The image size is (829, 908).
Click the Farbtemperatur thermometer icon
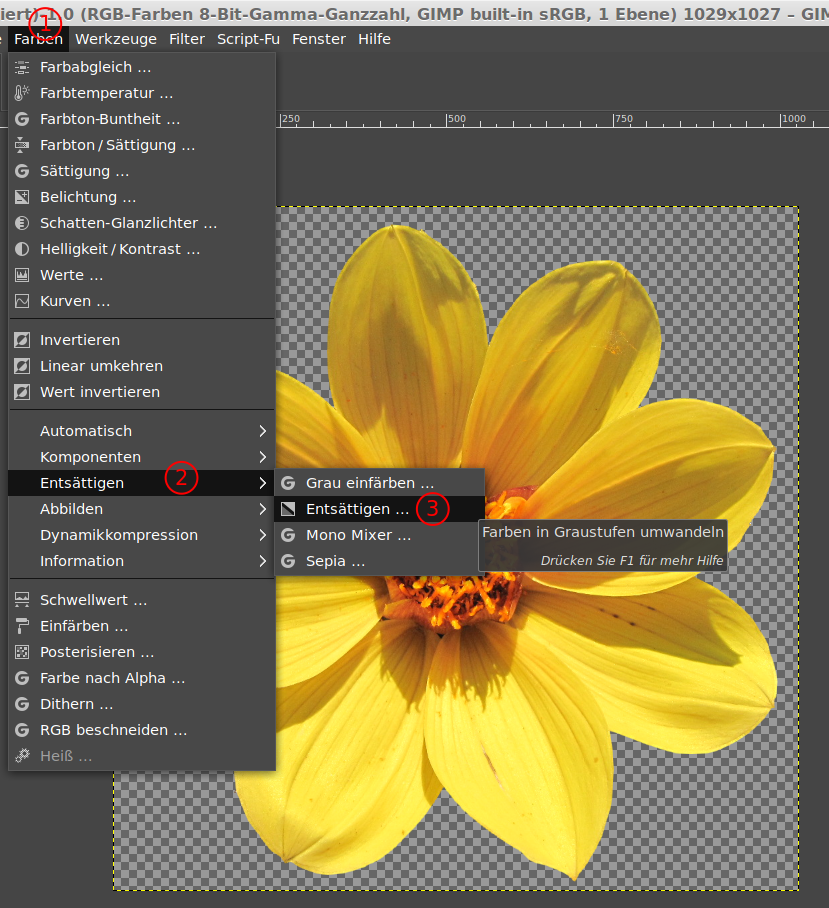click(22, 93)
